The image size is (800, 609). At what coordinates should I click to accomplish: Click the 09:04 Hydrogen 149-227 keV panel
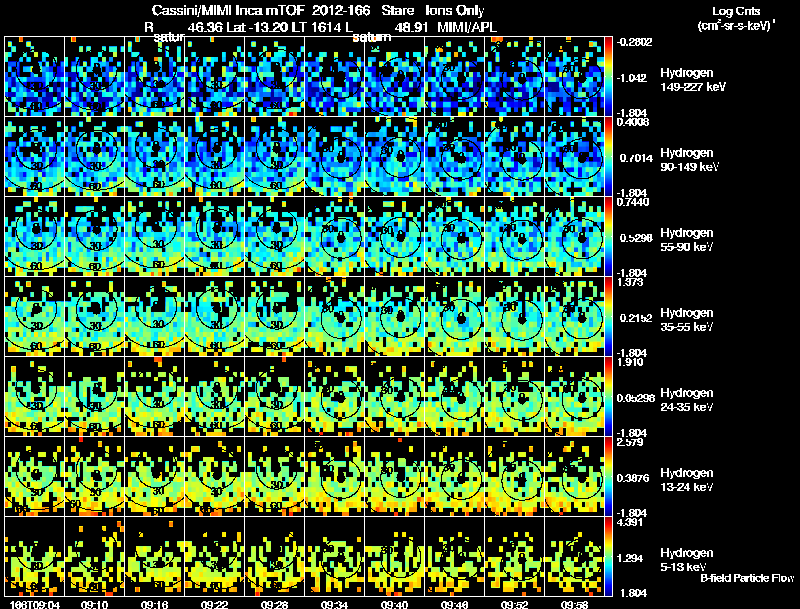tap(35, 77)
